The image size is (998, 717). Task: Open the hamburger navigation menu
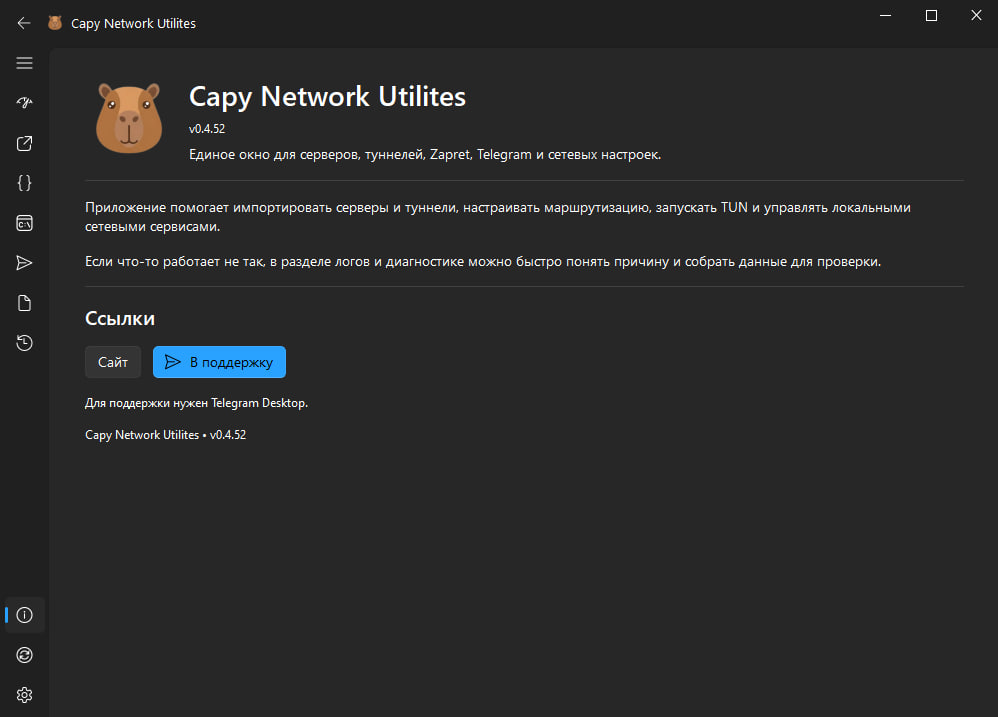pos(24,63)
